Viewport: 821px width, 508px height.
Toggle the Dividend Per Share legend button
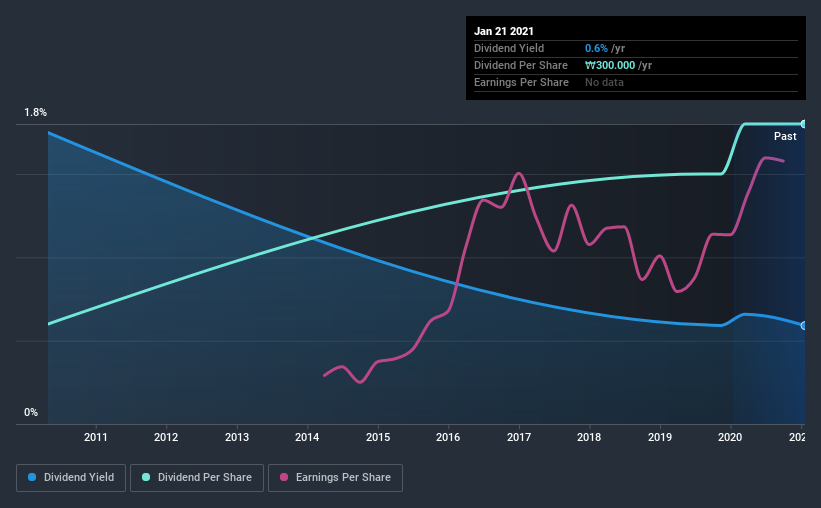197,478
